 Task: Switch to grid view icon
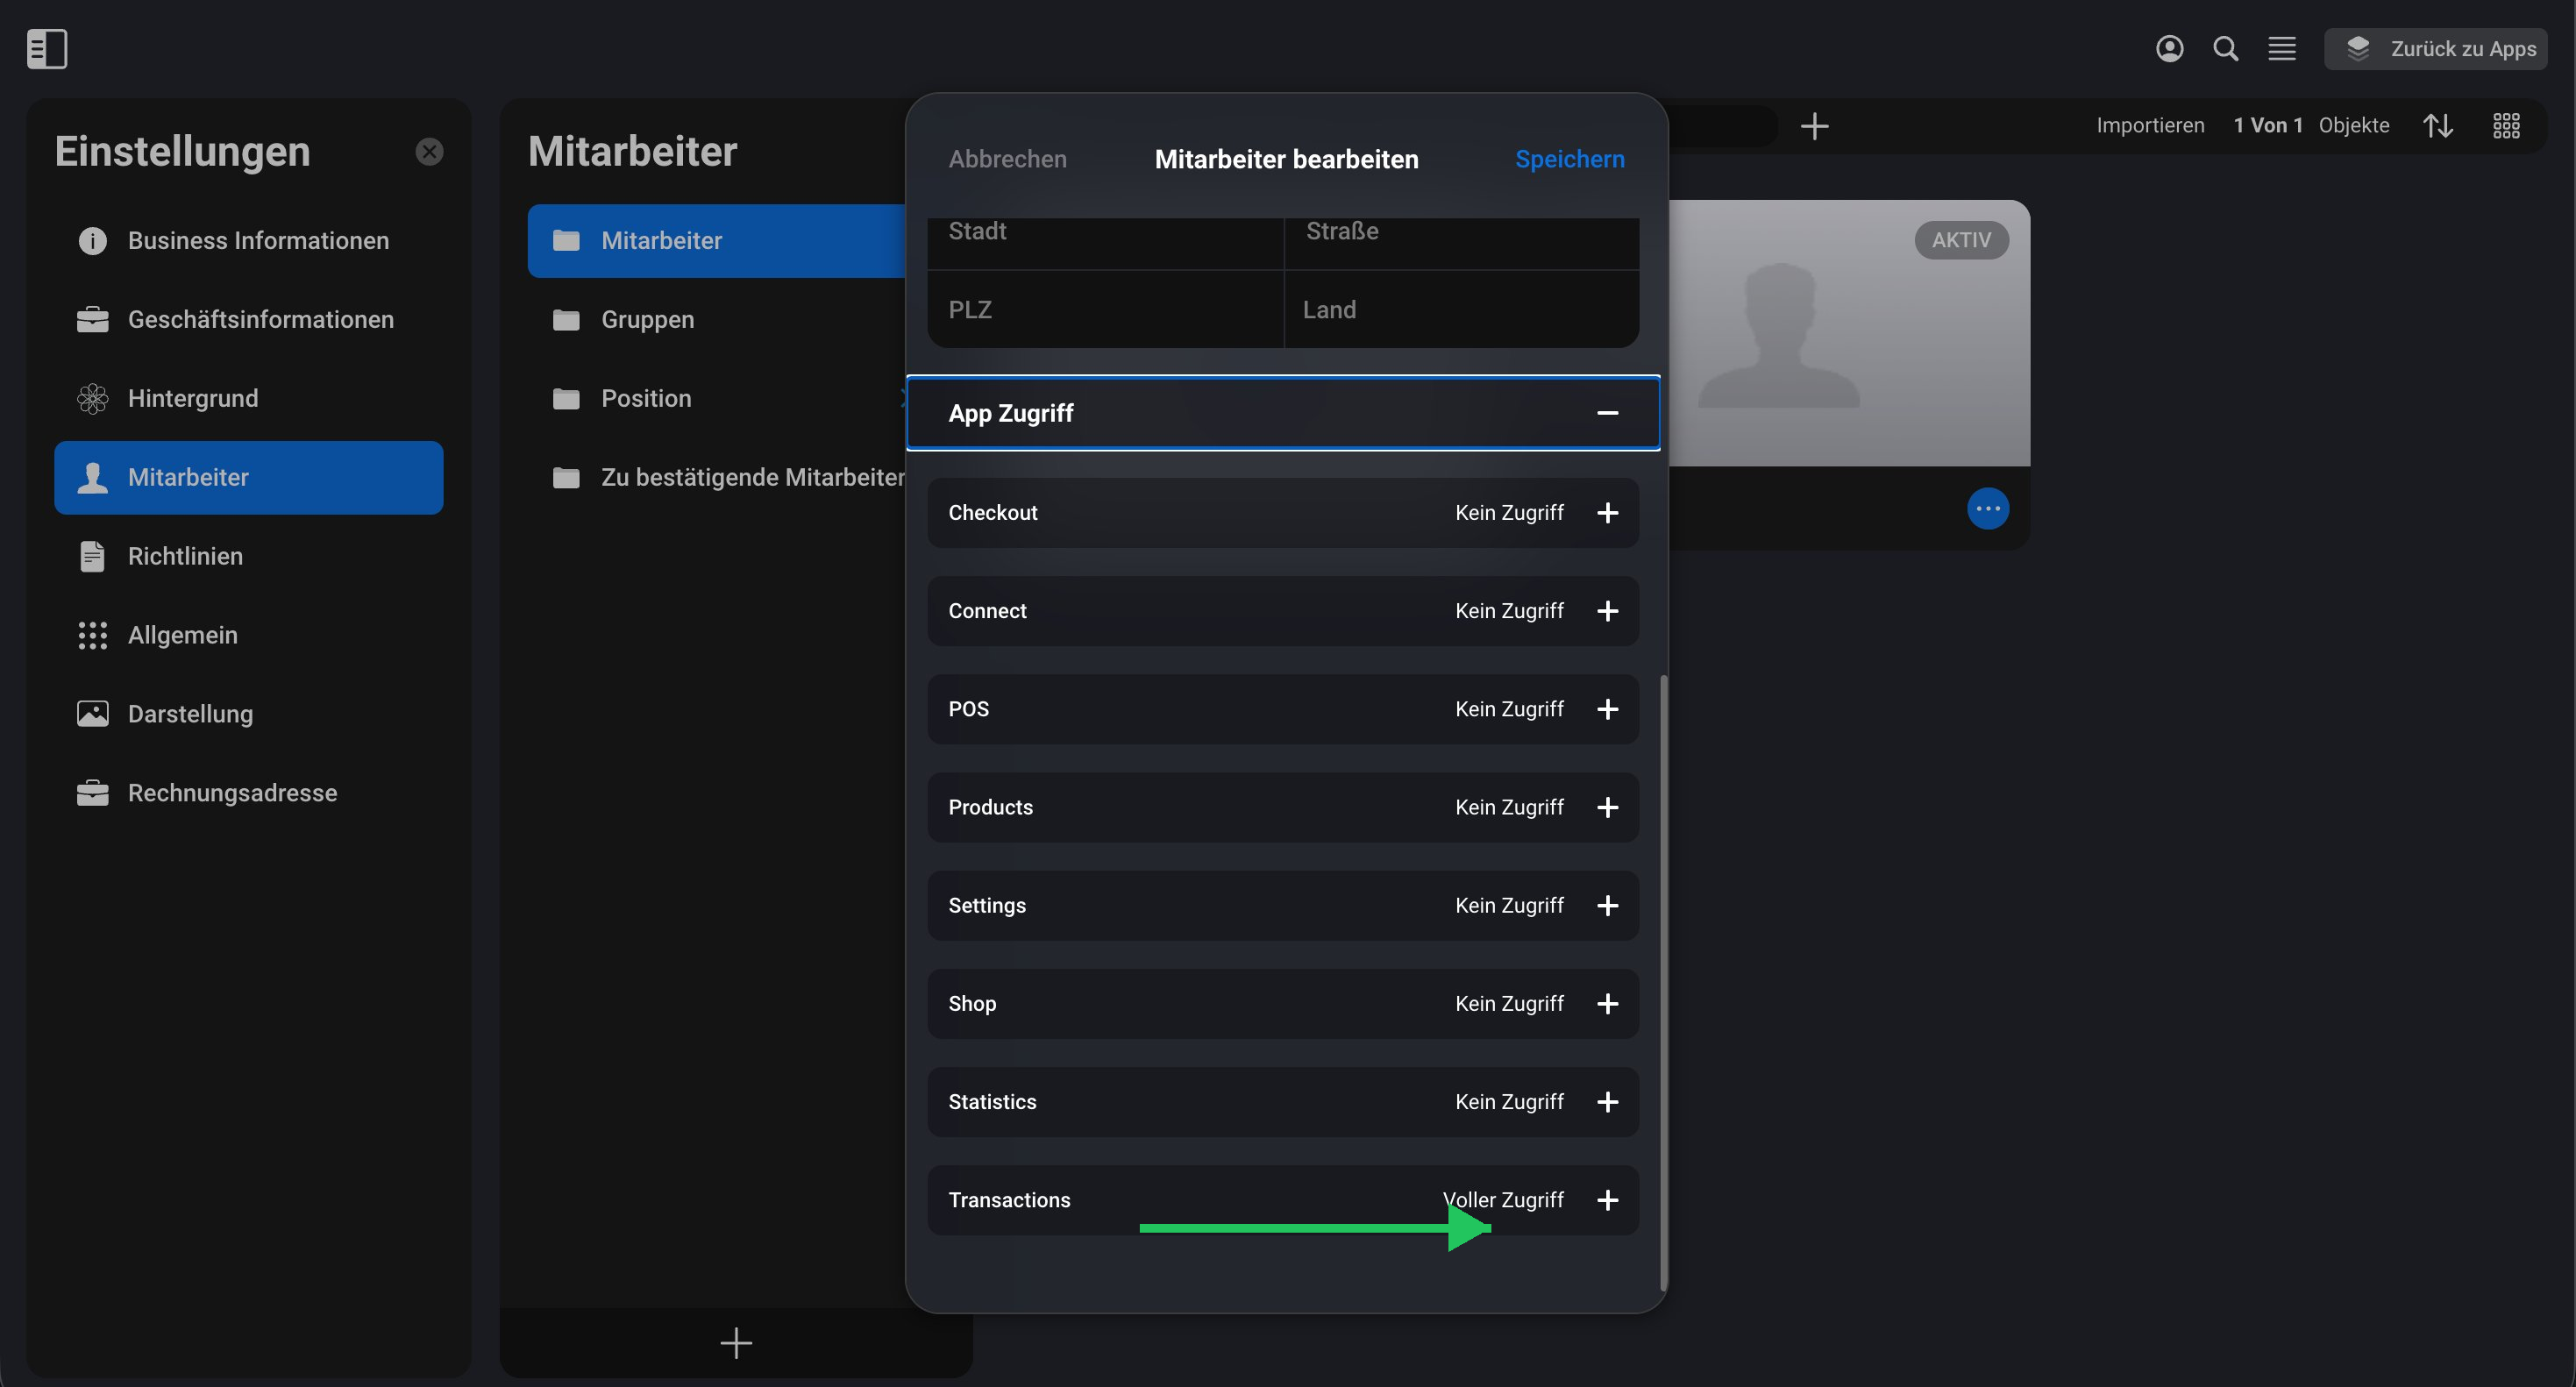(2506, 125)
